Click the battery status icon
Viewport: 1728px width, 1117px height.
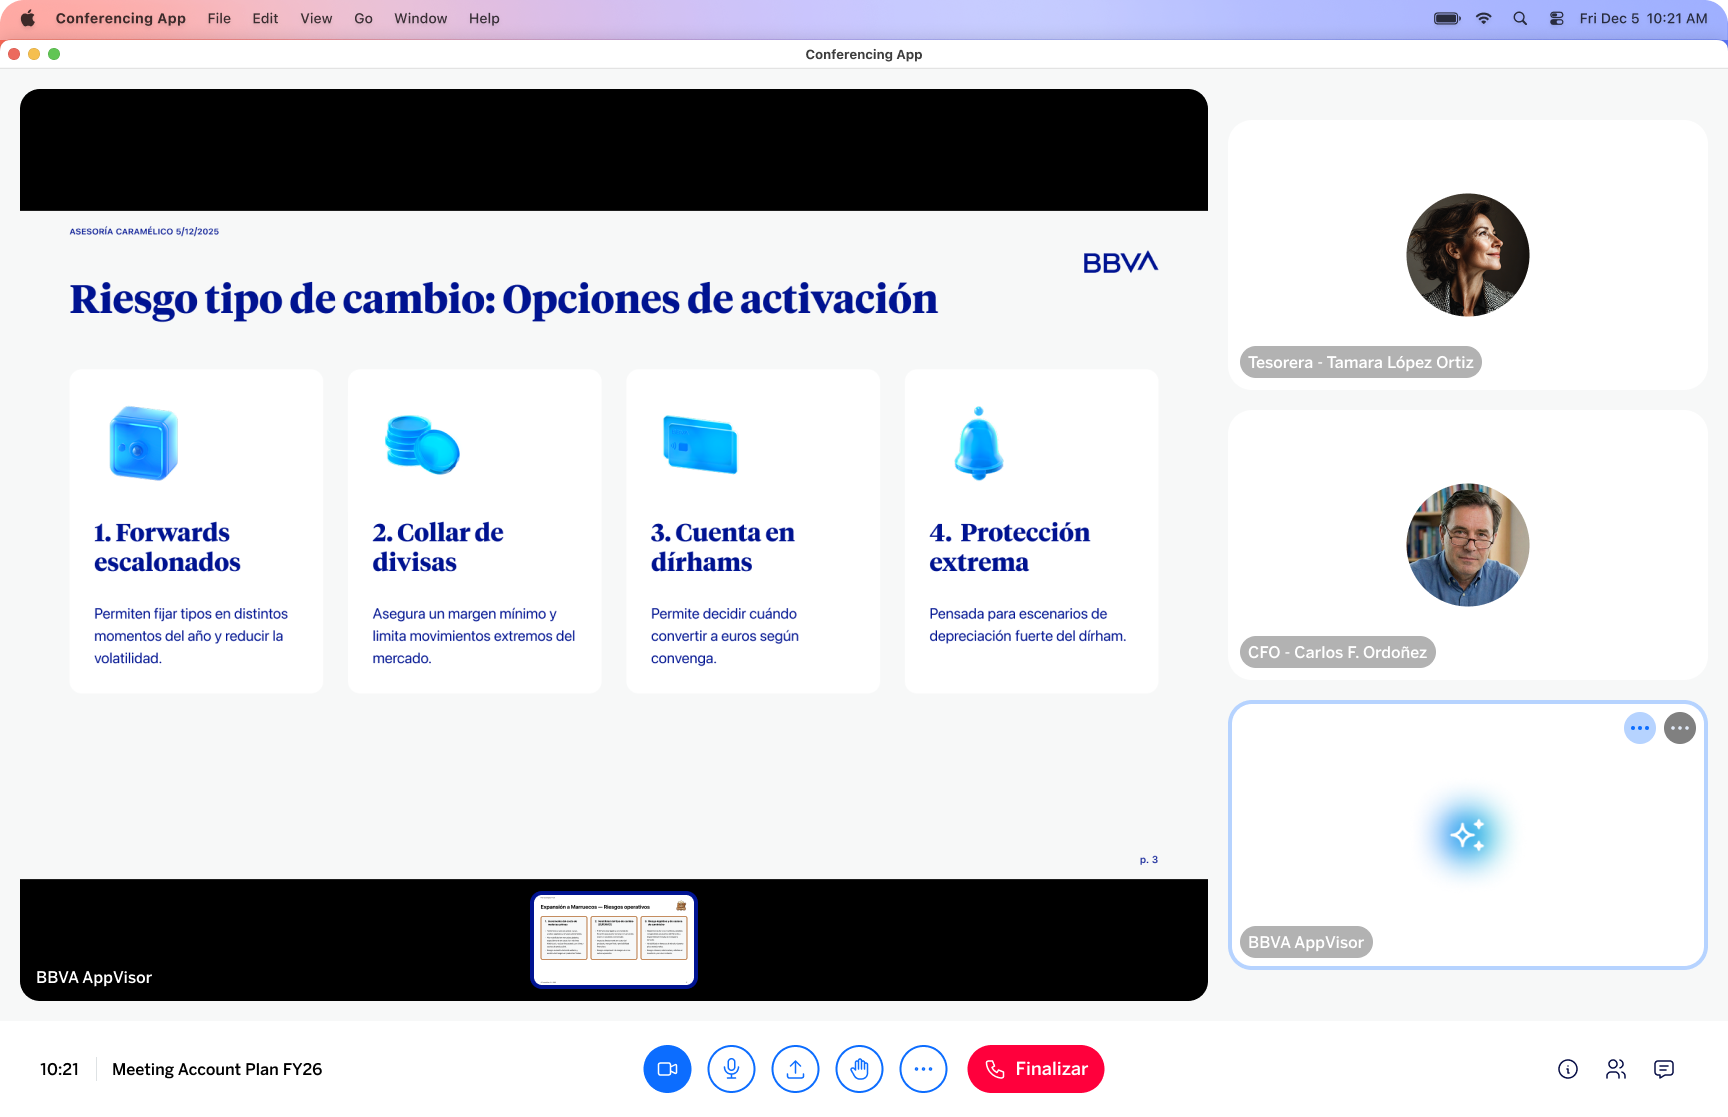point(1447,18)
